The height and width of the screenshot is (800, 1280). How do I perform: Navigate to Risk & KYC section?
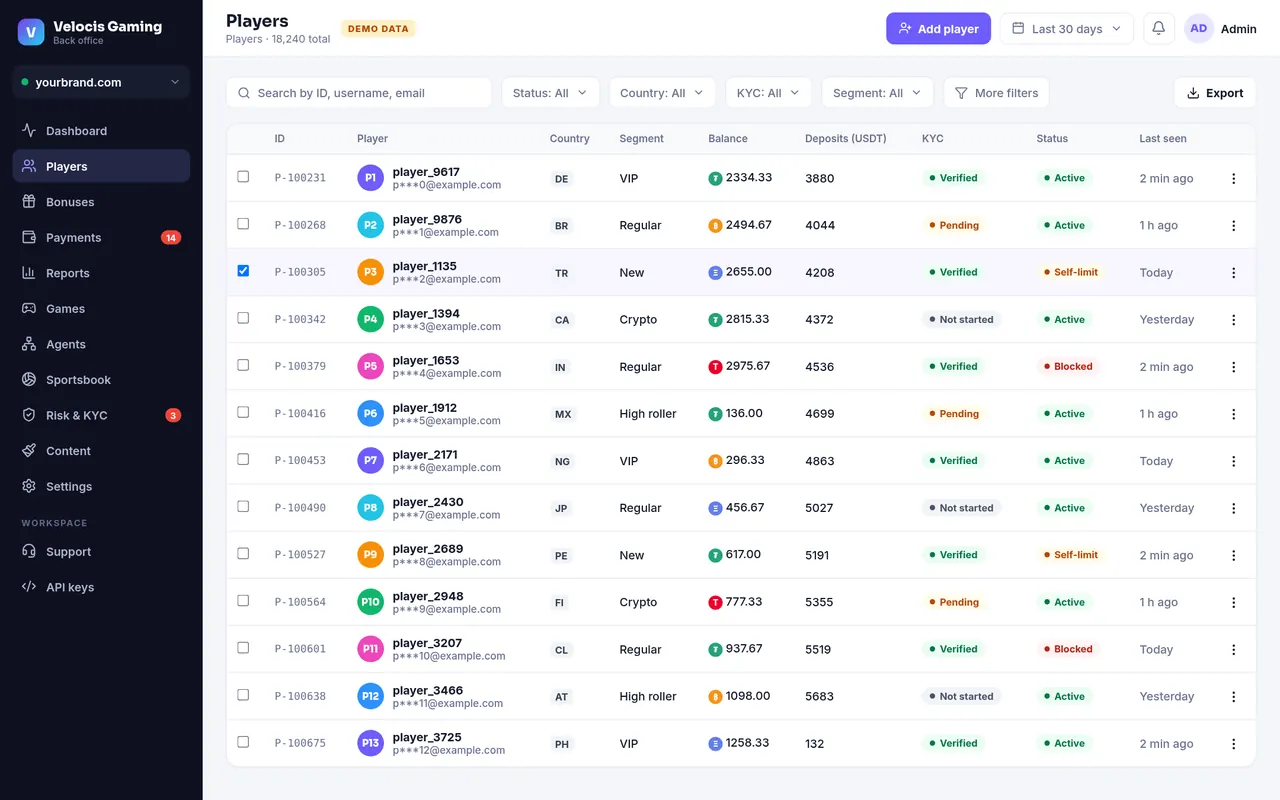point(101,415)
